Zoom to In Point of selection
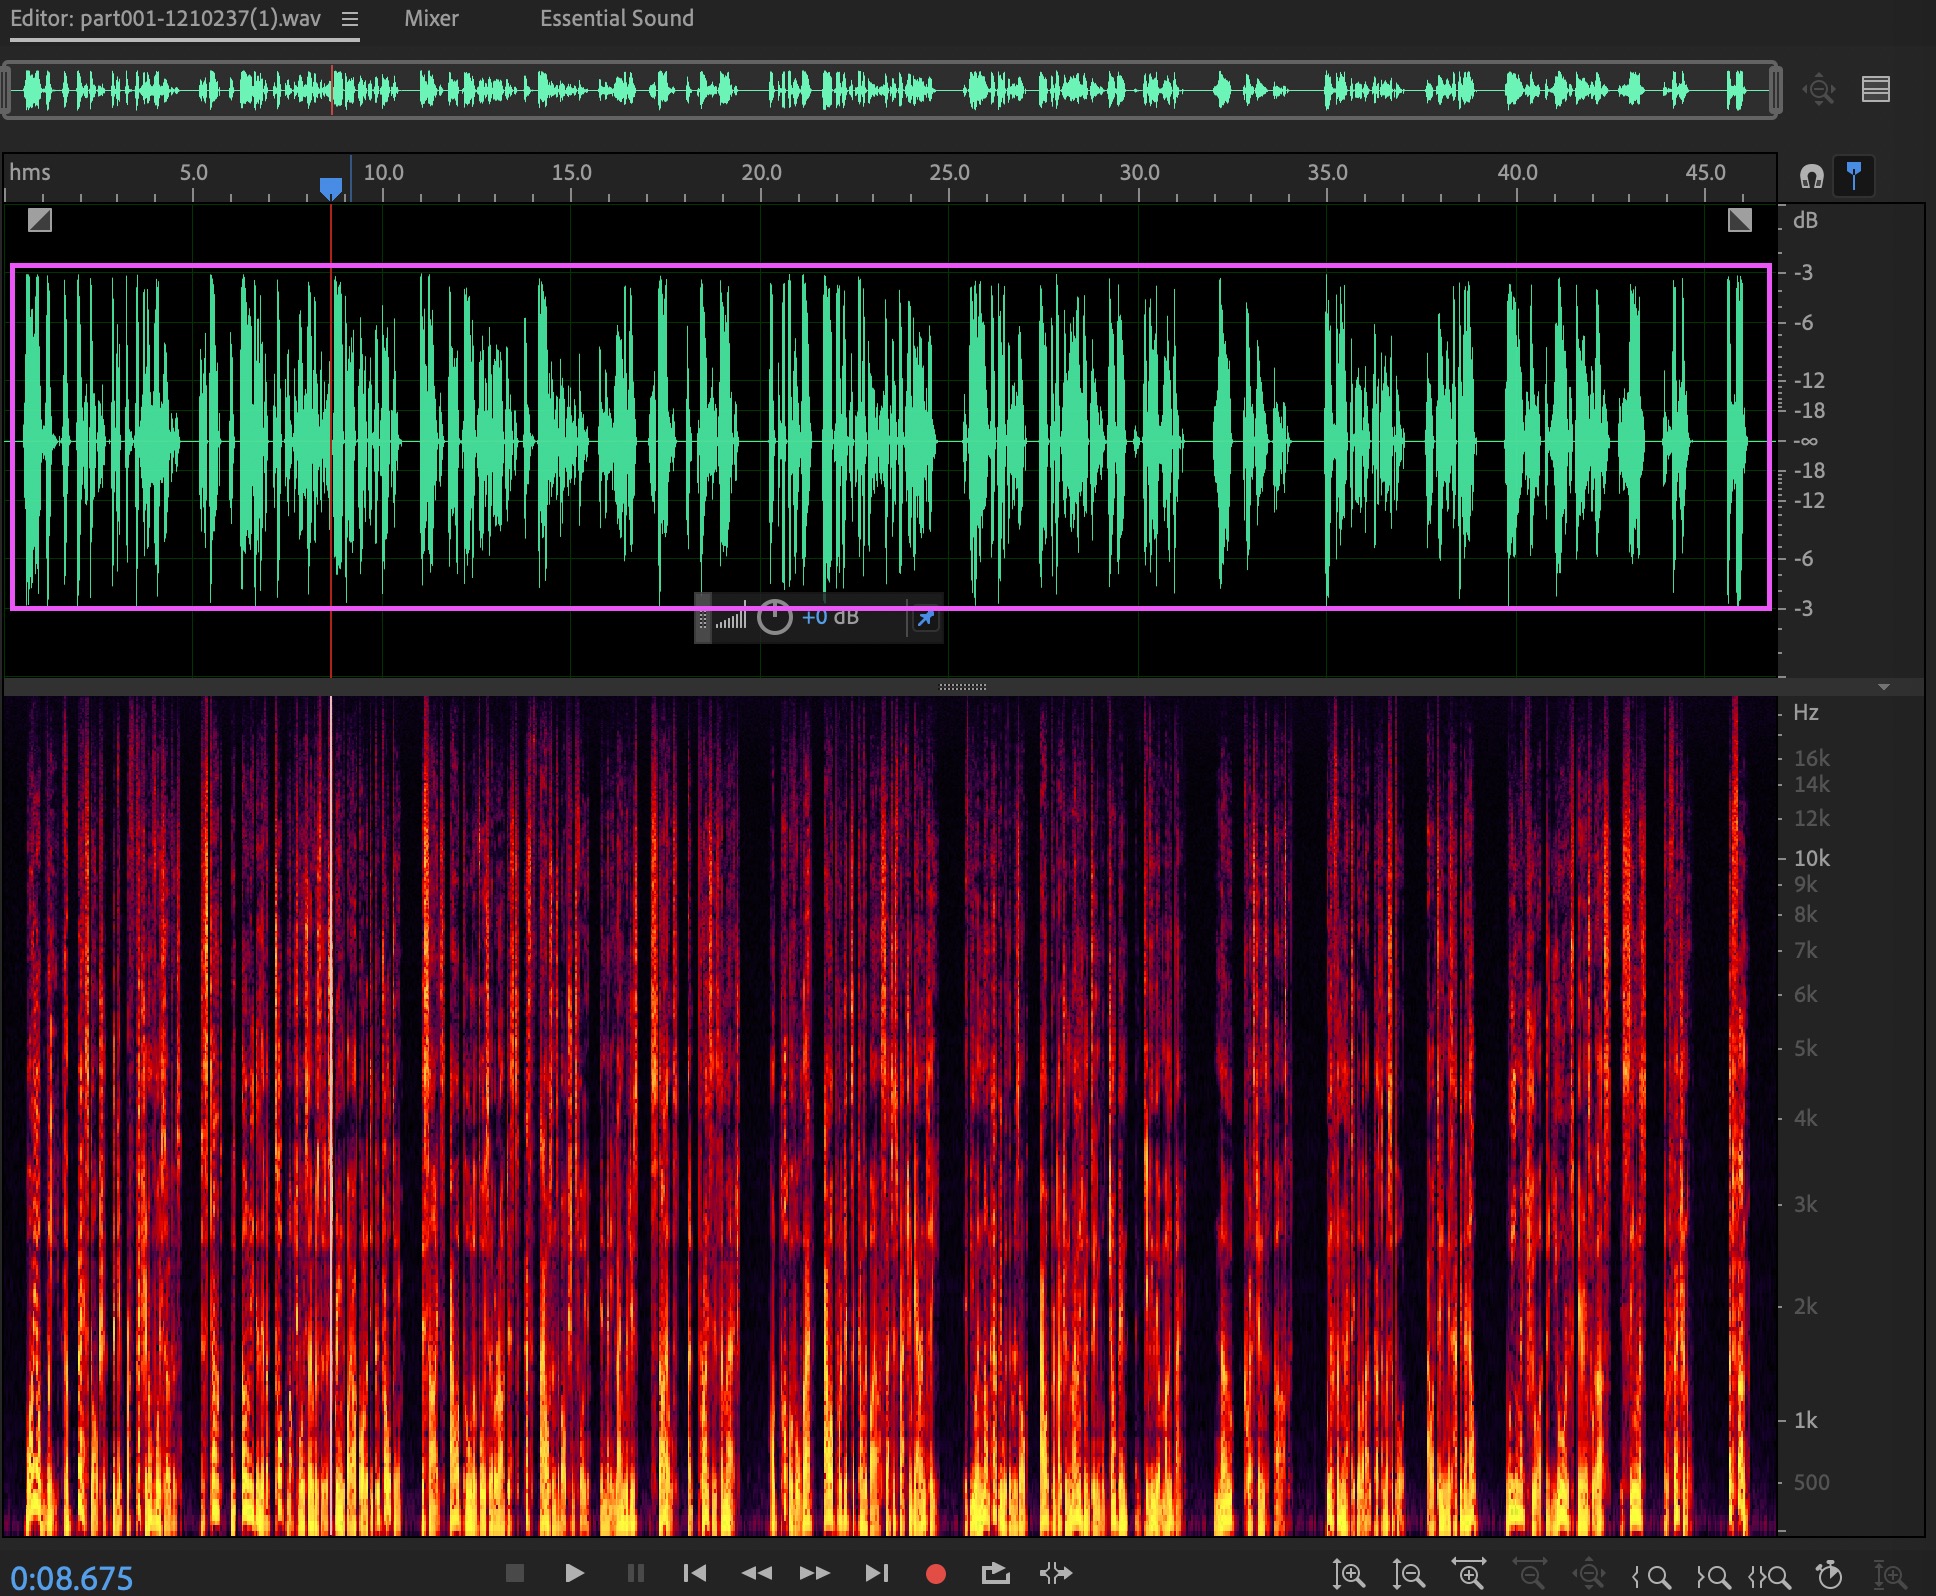The image size is (1936, 1596). [1651, 1577]
